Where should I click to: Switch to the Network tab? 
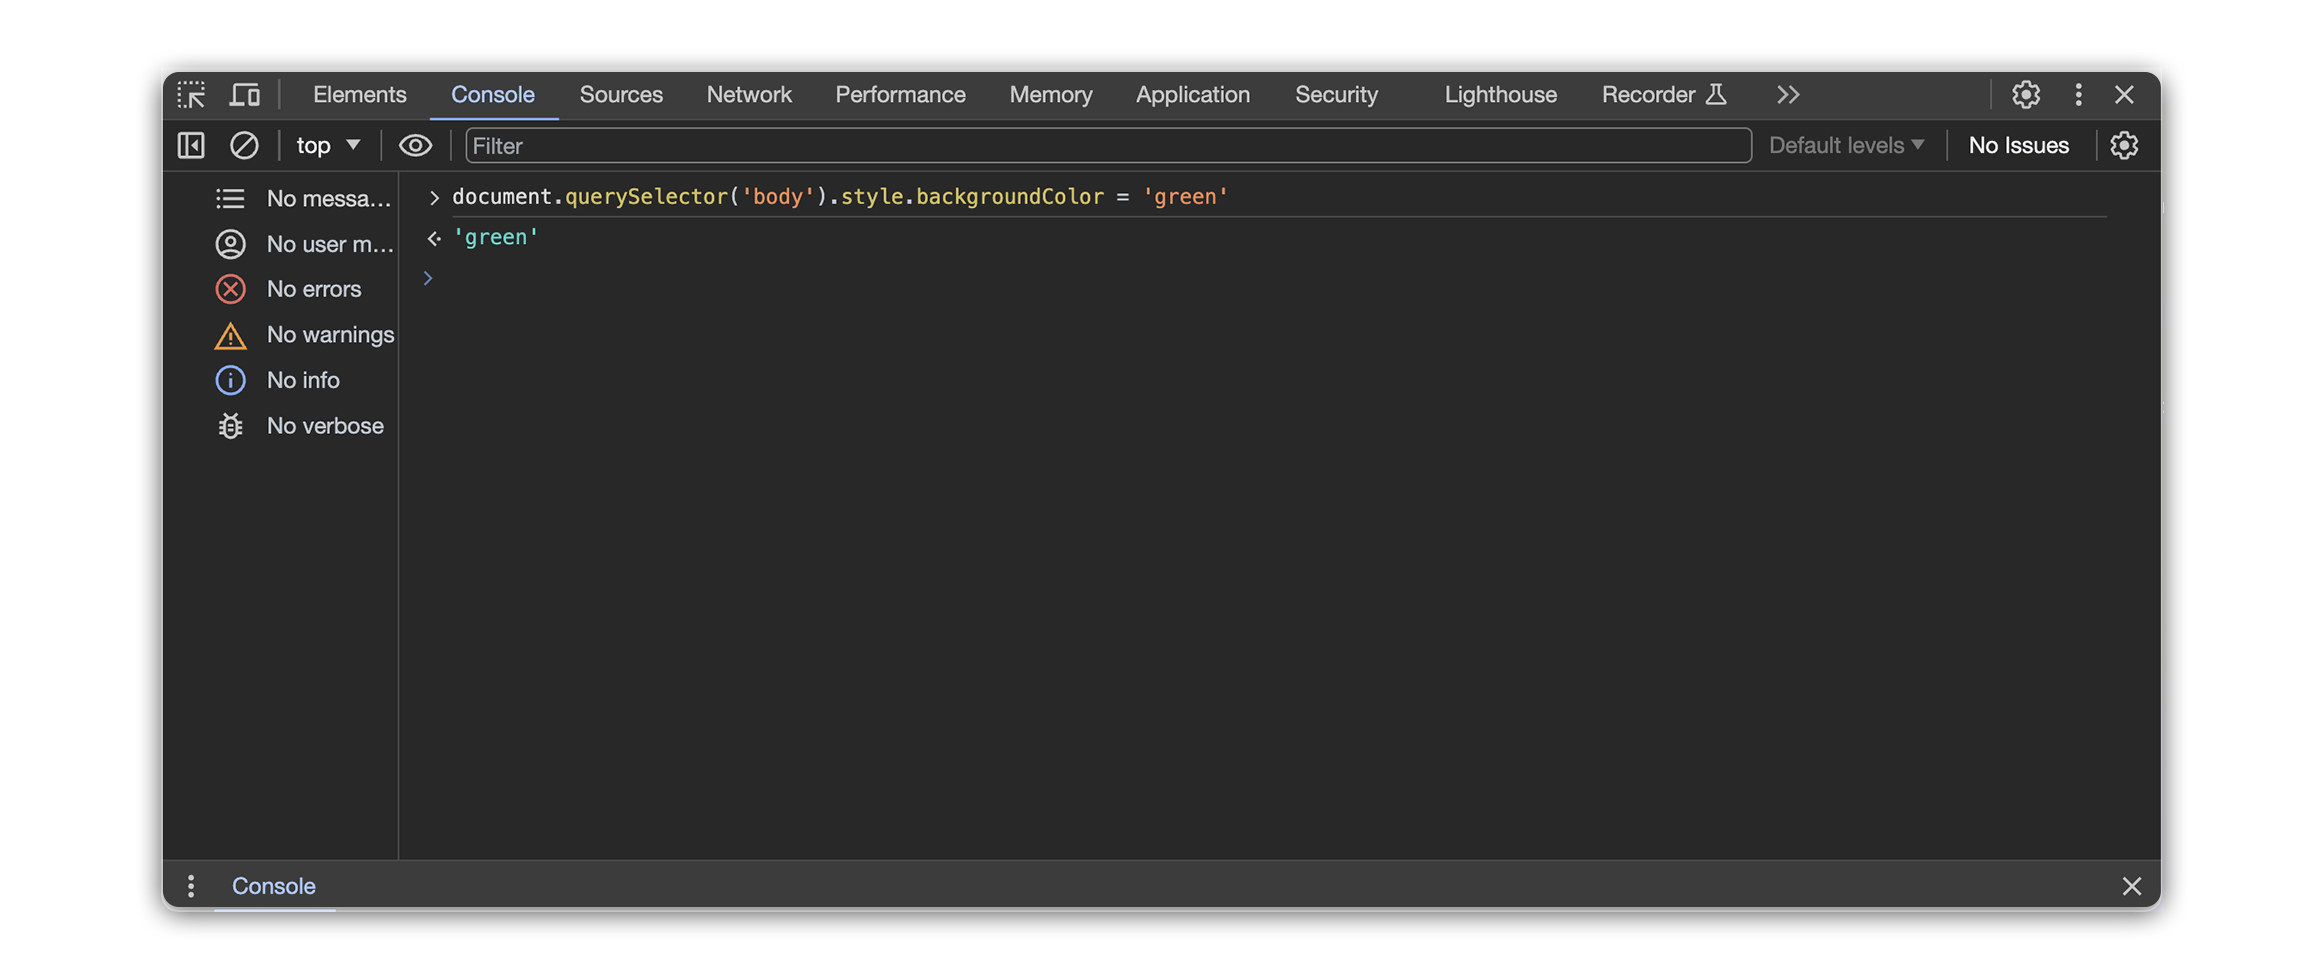click(748, 95)
